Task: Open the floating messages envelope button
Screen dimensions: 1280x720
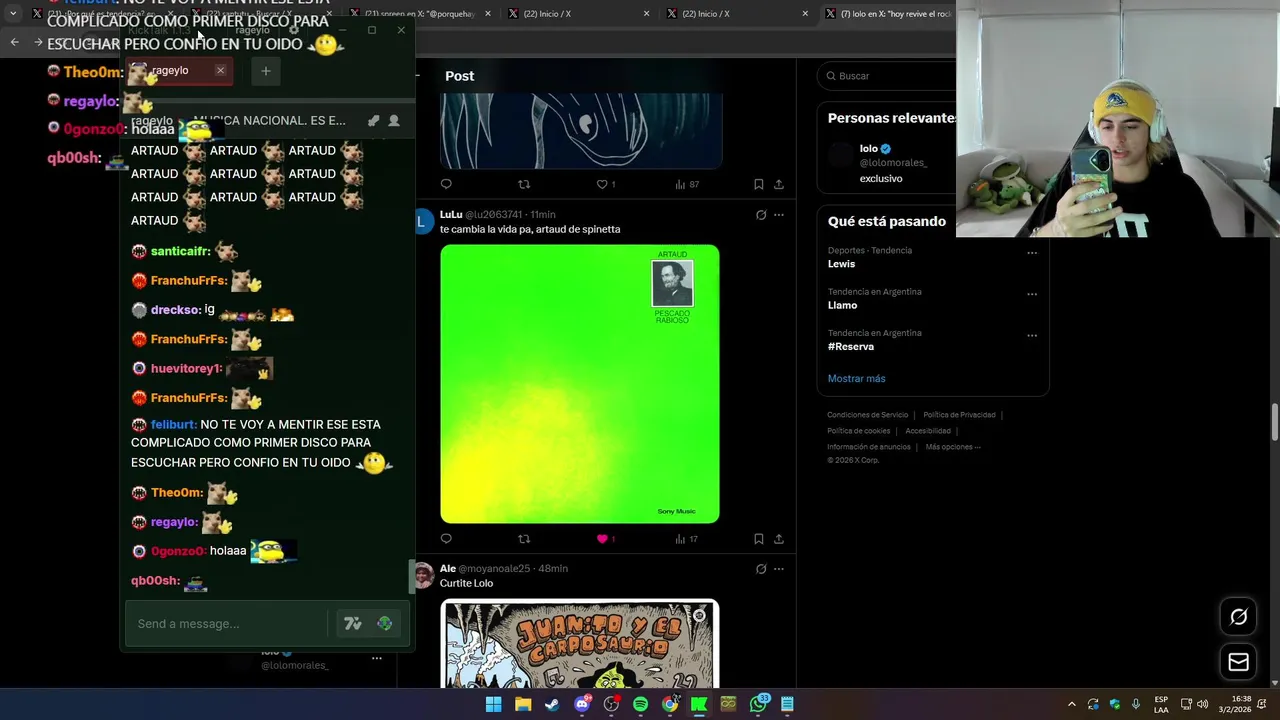Action: point(1238,662)
